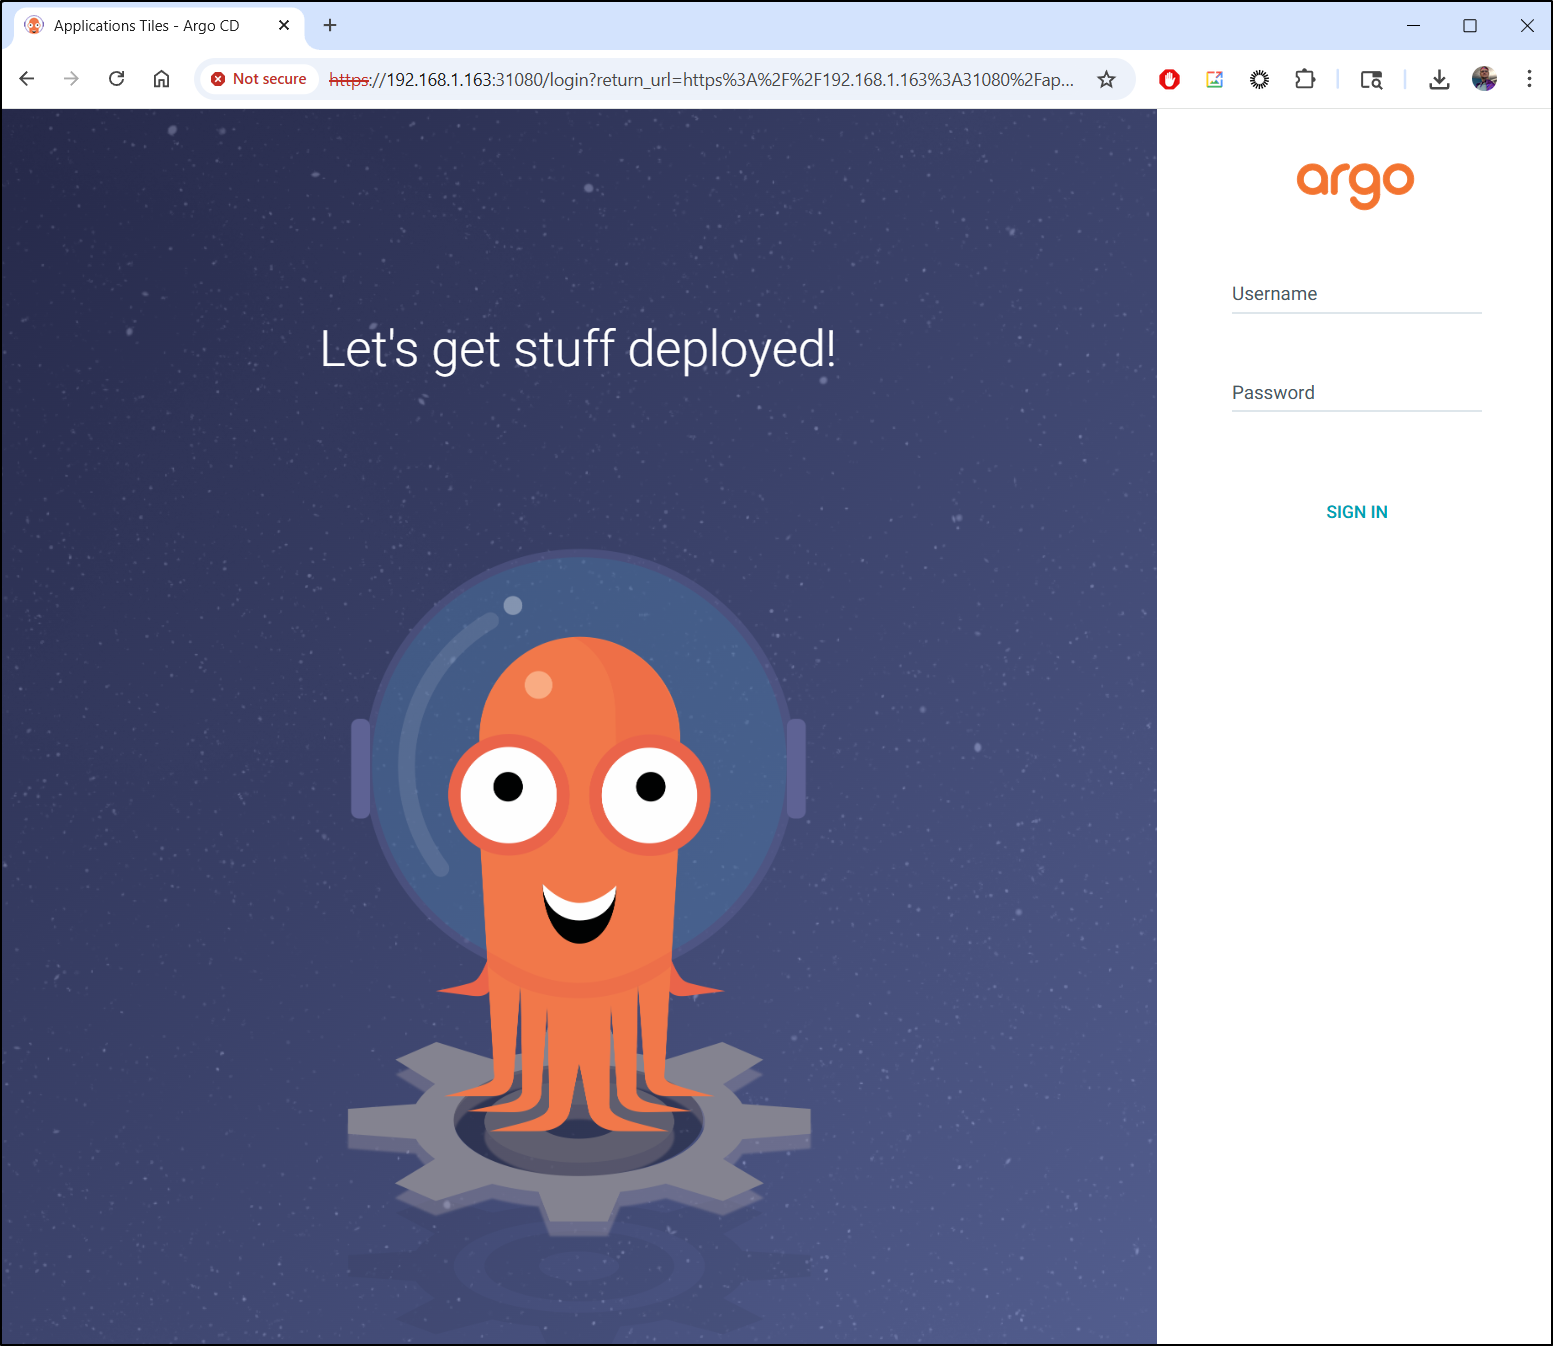Select the Applications Tiles - Argo CD tab

click(x=146, y=26)
